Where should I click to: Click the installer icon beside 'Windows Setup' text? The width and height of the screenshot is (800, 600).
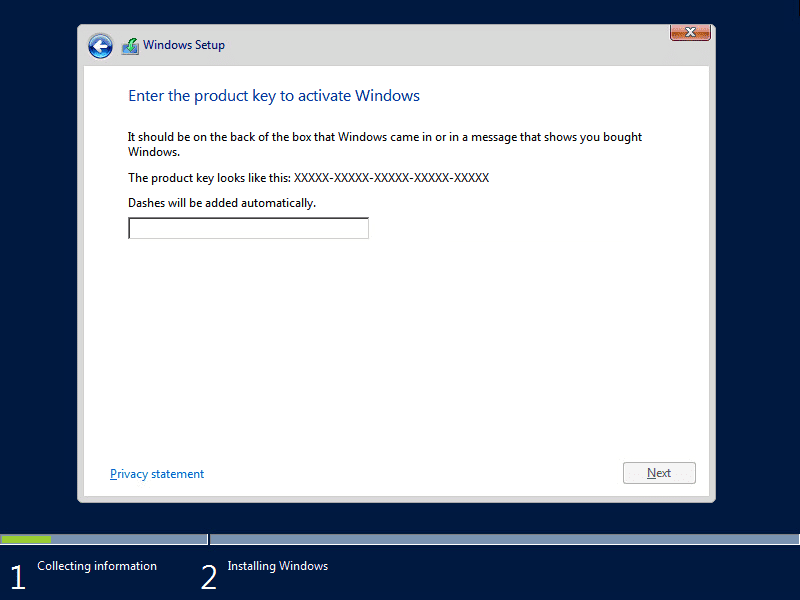coord(130,45)
